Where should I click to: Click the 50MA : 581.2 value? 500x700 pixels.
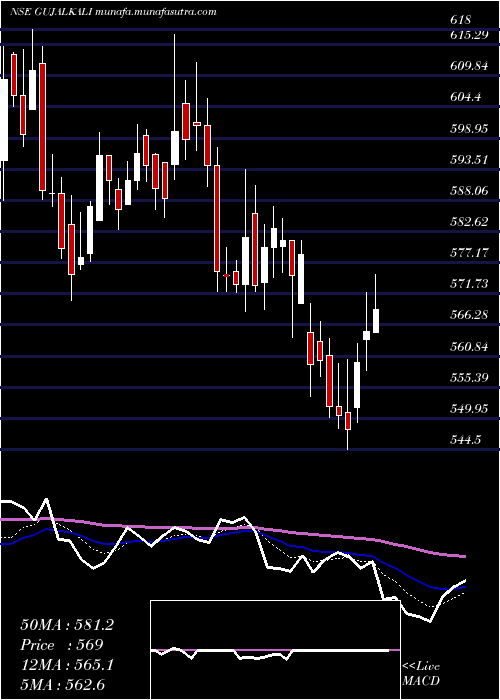point(67,625)
